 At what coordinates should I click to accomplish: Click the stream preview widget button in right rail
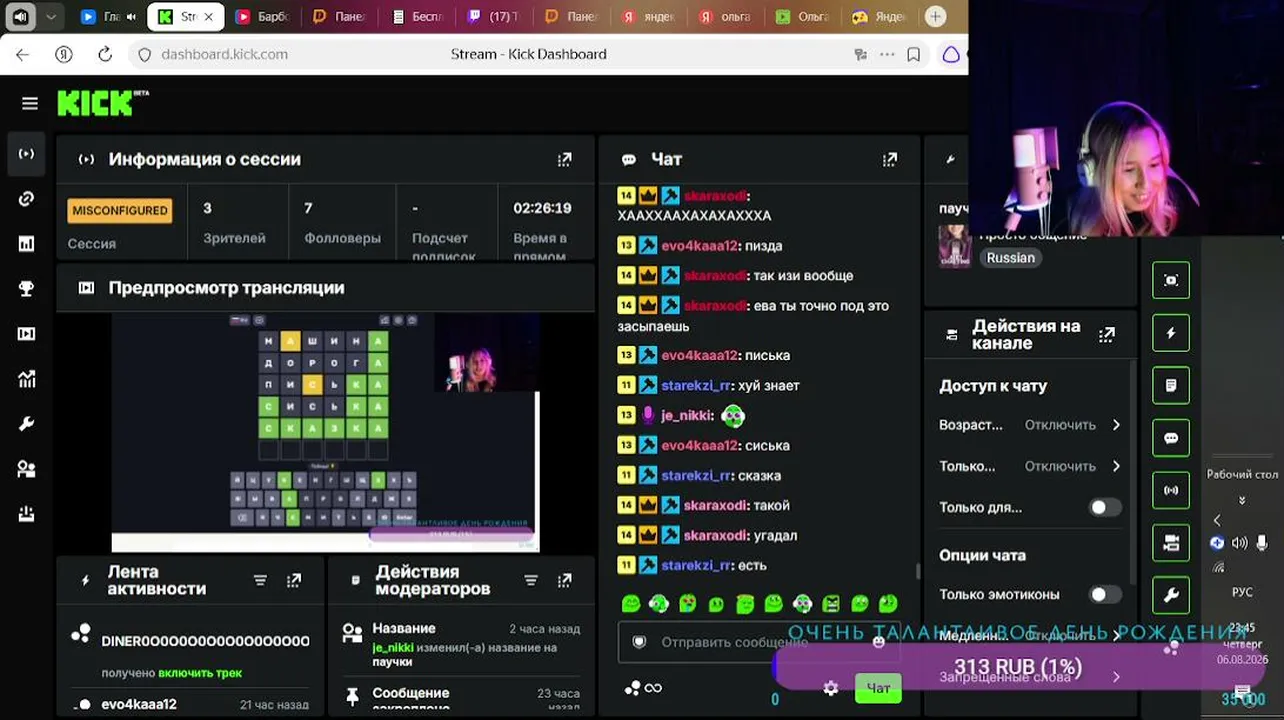click(1171, 280)
